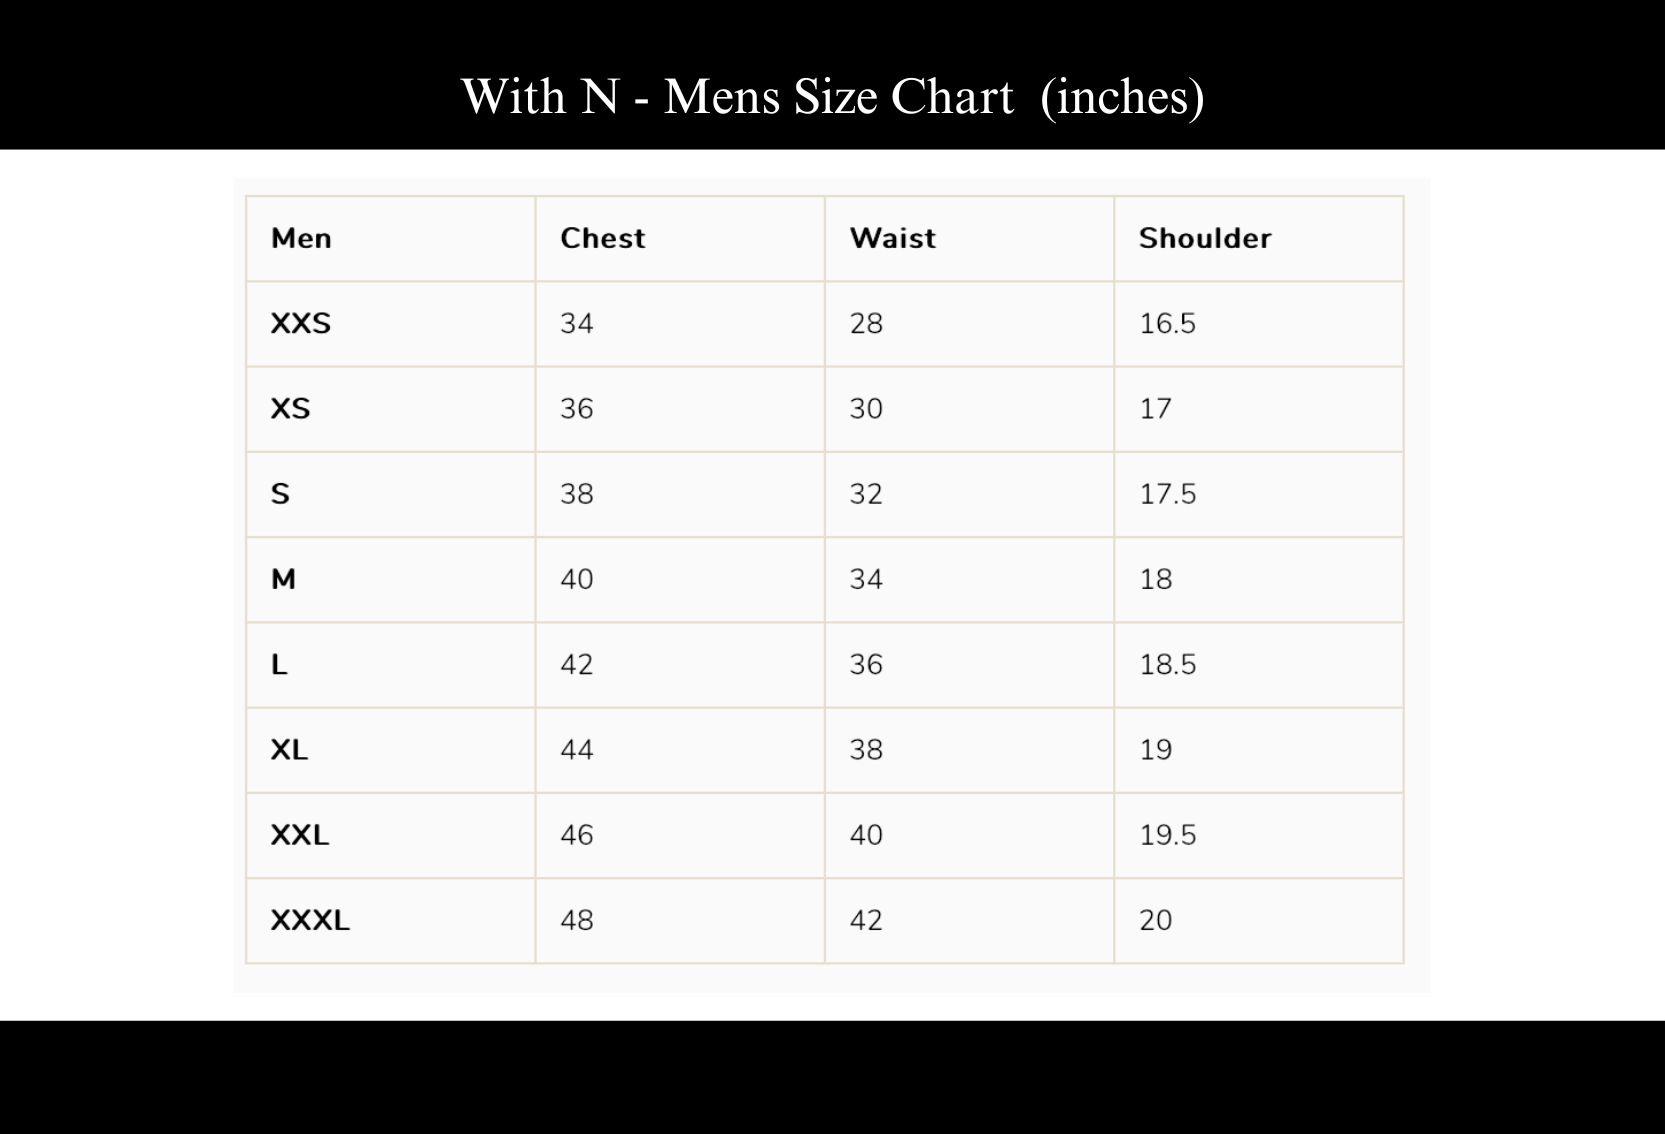Select the Shoulder column header
This screenshot has height=1134, width=1665.
tap(1205, 238)
